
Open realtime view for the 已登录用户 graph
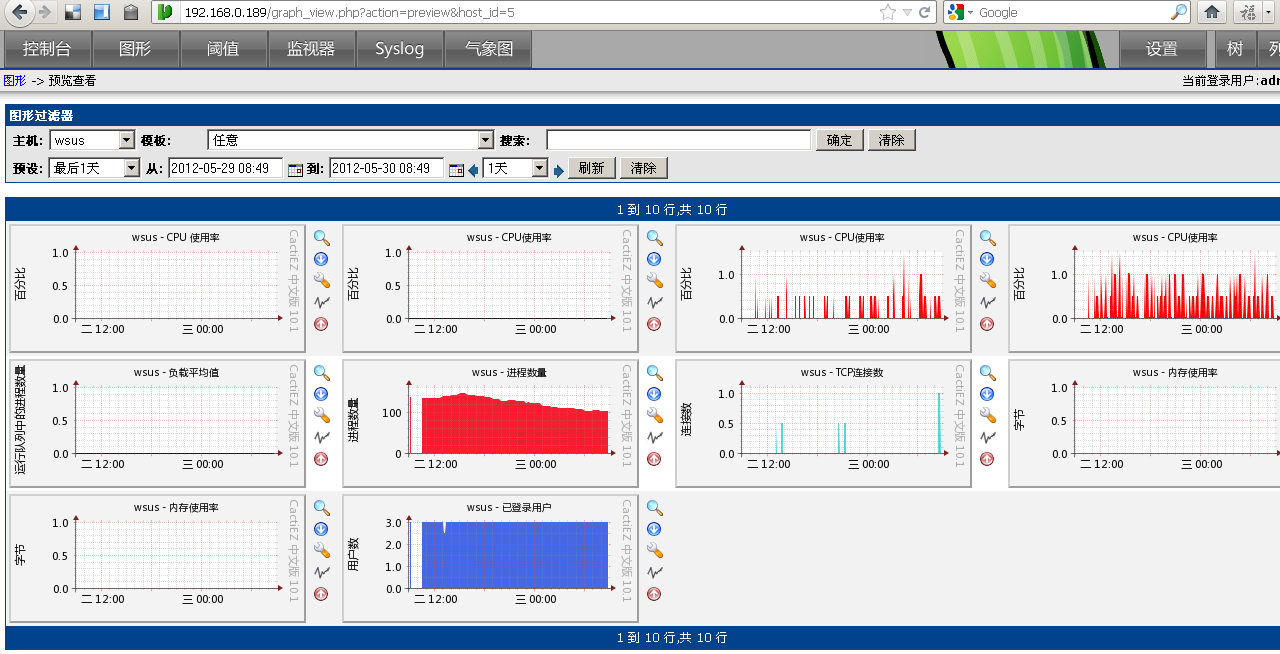click(x=654, y=572)
